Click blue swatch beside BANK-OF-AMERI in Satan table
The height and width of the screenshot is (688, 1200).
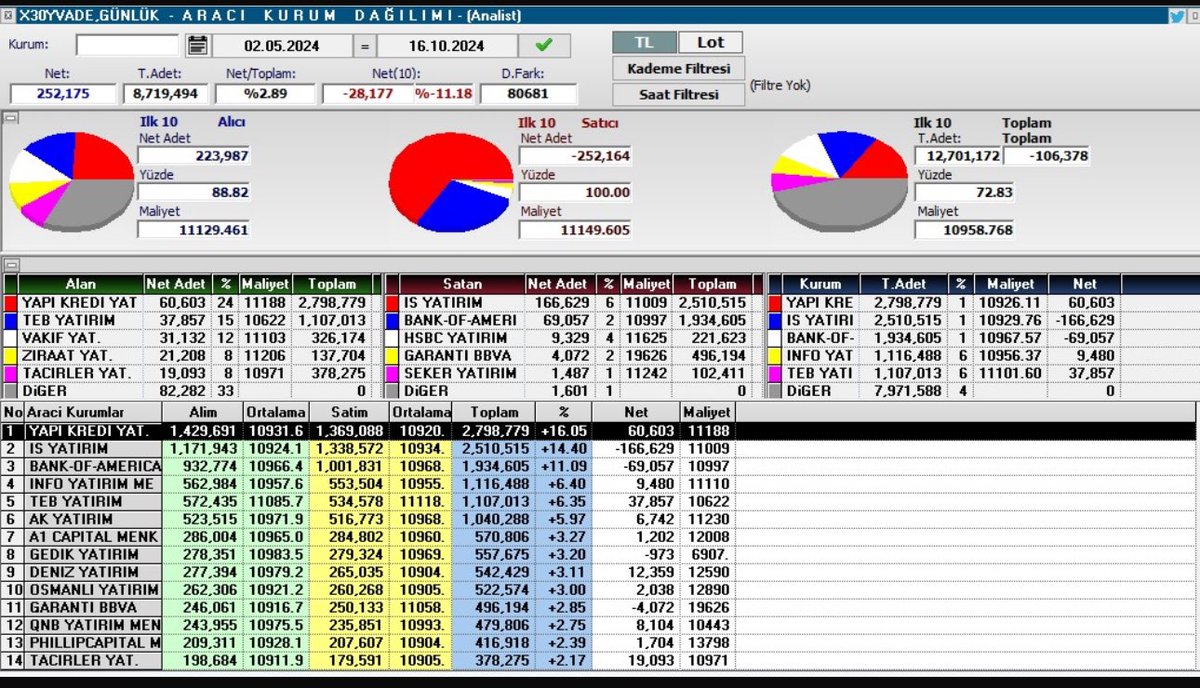[392, 320]
